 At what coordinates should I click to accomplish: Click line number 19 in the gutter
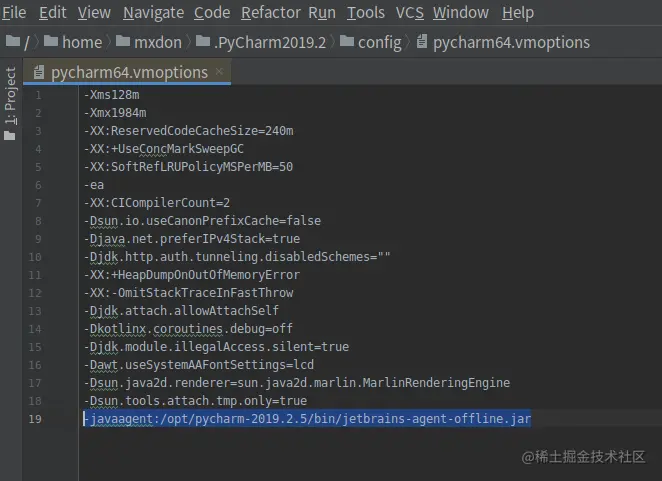click(35, 419)
